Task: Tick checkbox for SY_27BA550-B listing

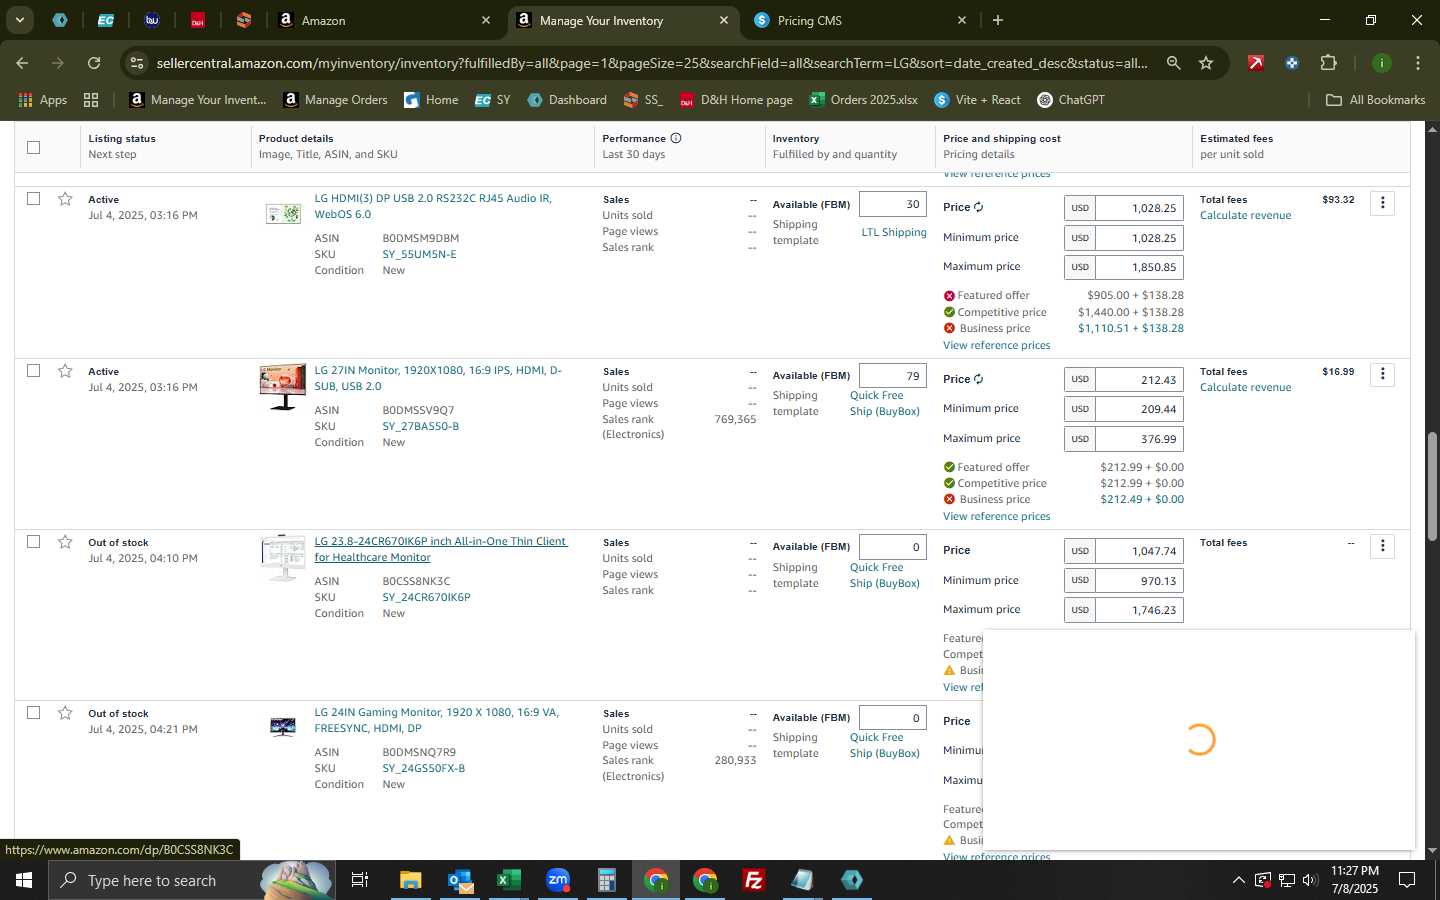Action: pyautogui.click(x=33, y=371)
